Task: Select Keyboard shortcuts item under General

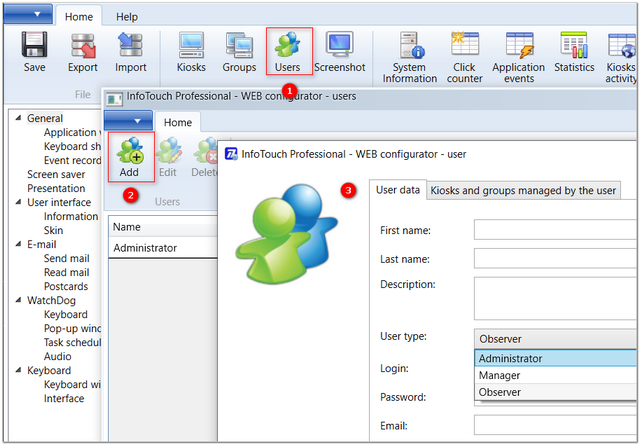Action: point(72,146)
